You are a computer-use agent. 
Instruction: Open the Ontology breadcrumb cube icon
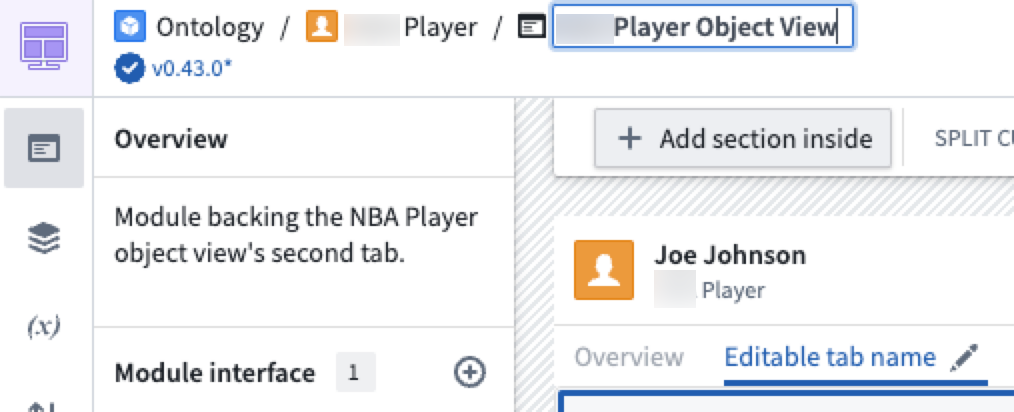[130, 27]
